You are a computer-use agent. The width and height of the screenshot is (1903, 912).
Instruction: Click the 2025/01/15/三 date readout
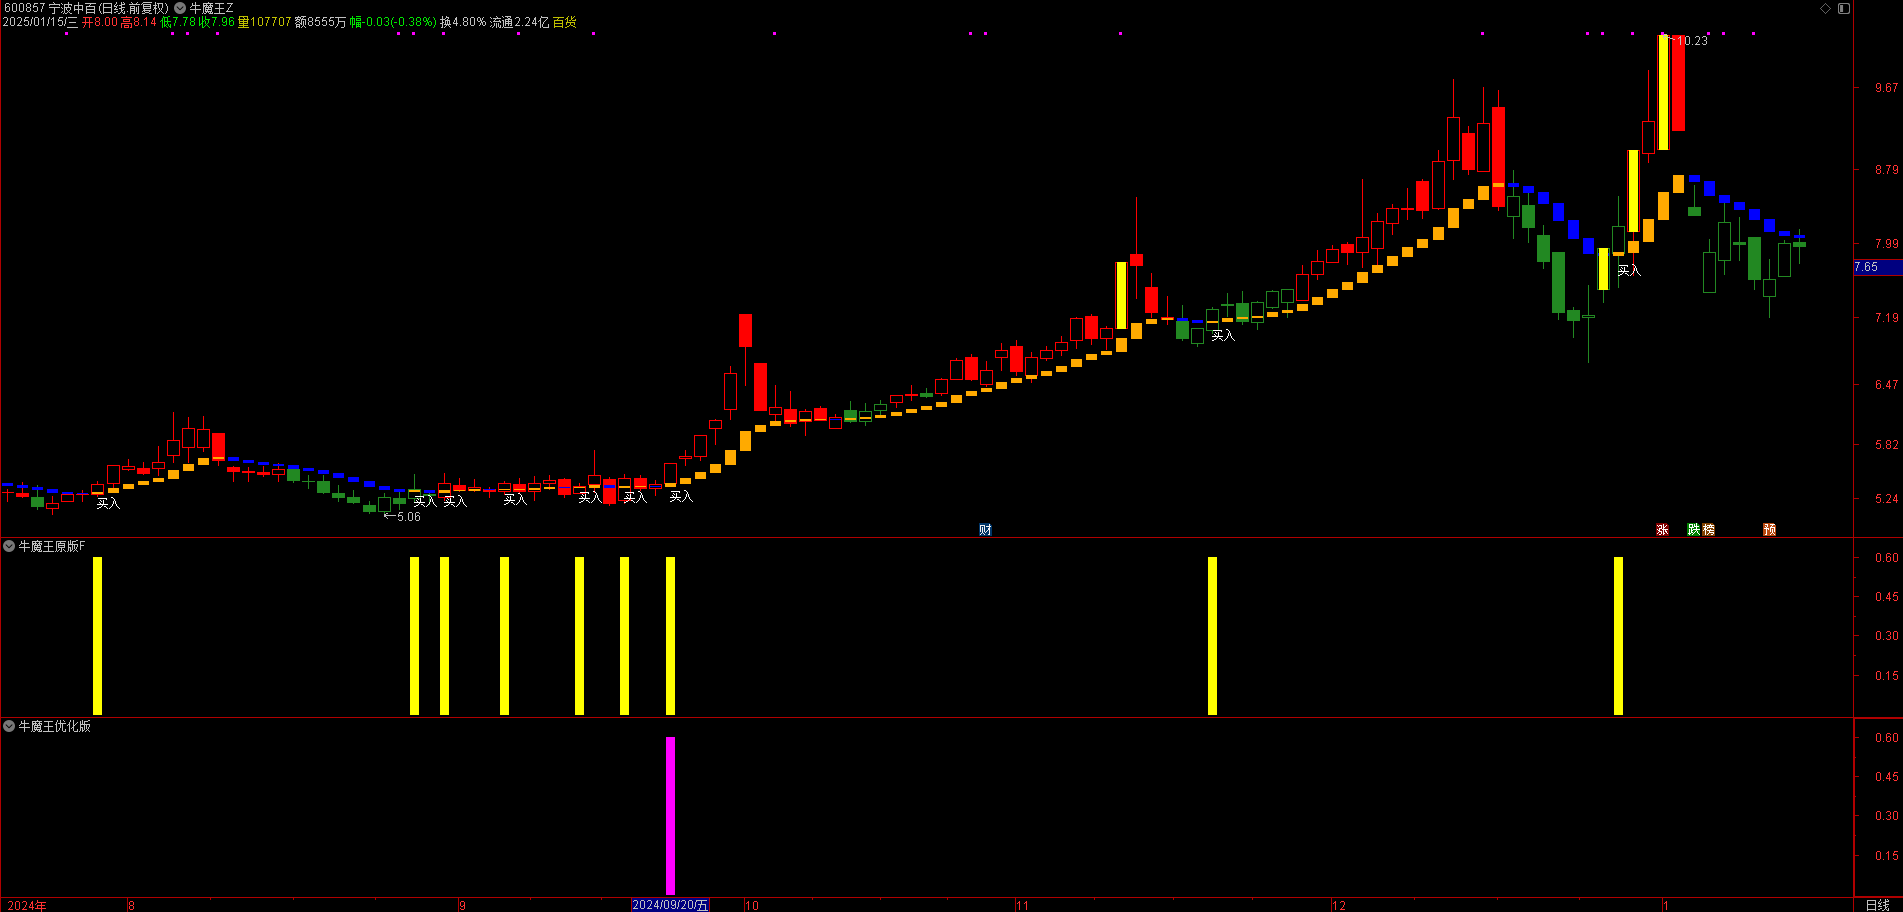click(x=40, y=22)
